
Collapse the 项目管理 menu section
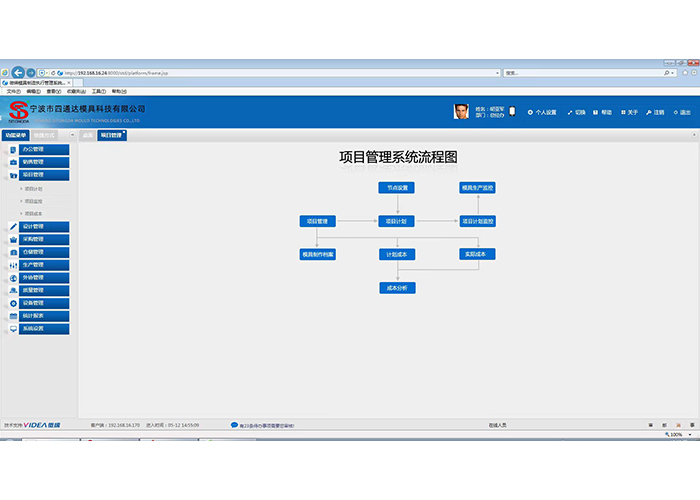pos(44,174)
